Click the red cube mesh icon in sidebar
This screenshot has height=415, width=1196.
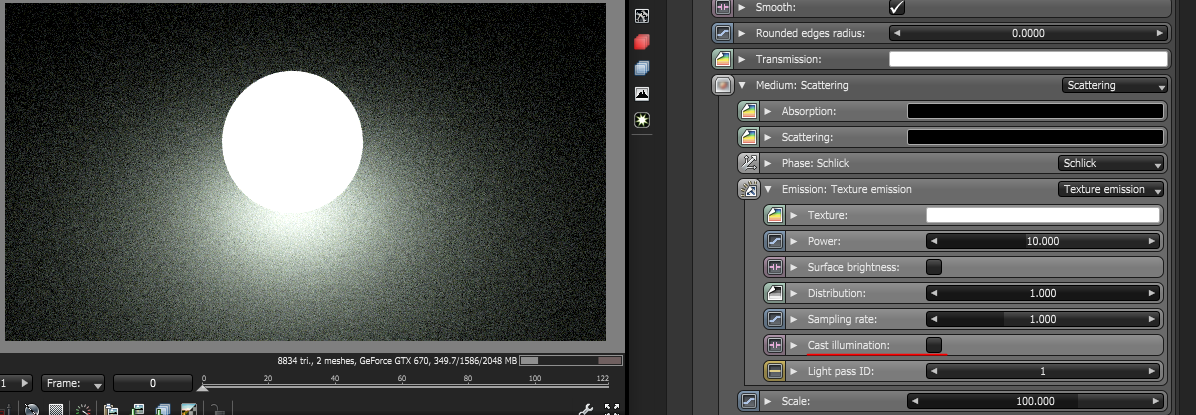click(x=641, y=42)
